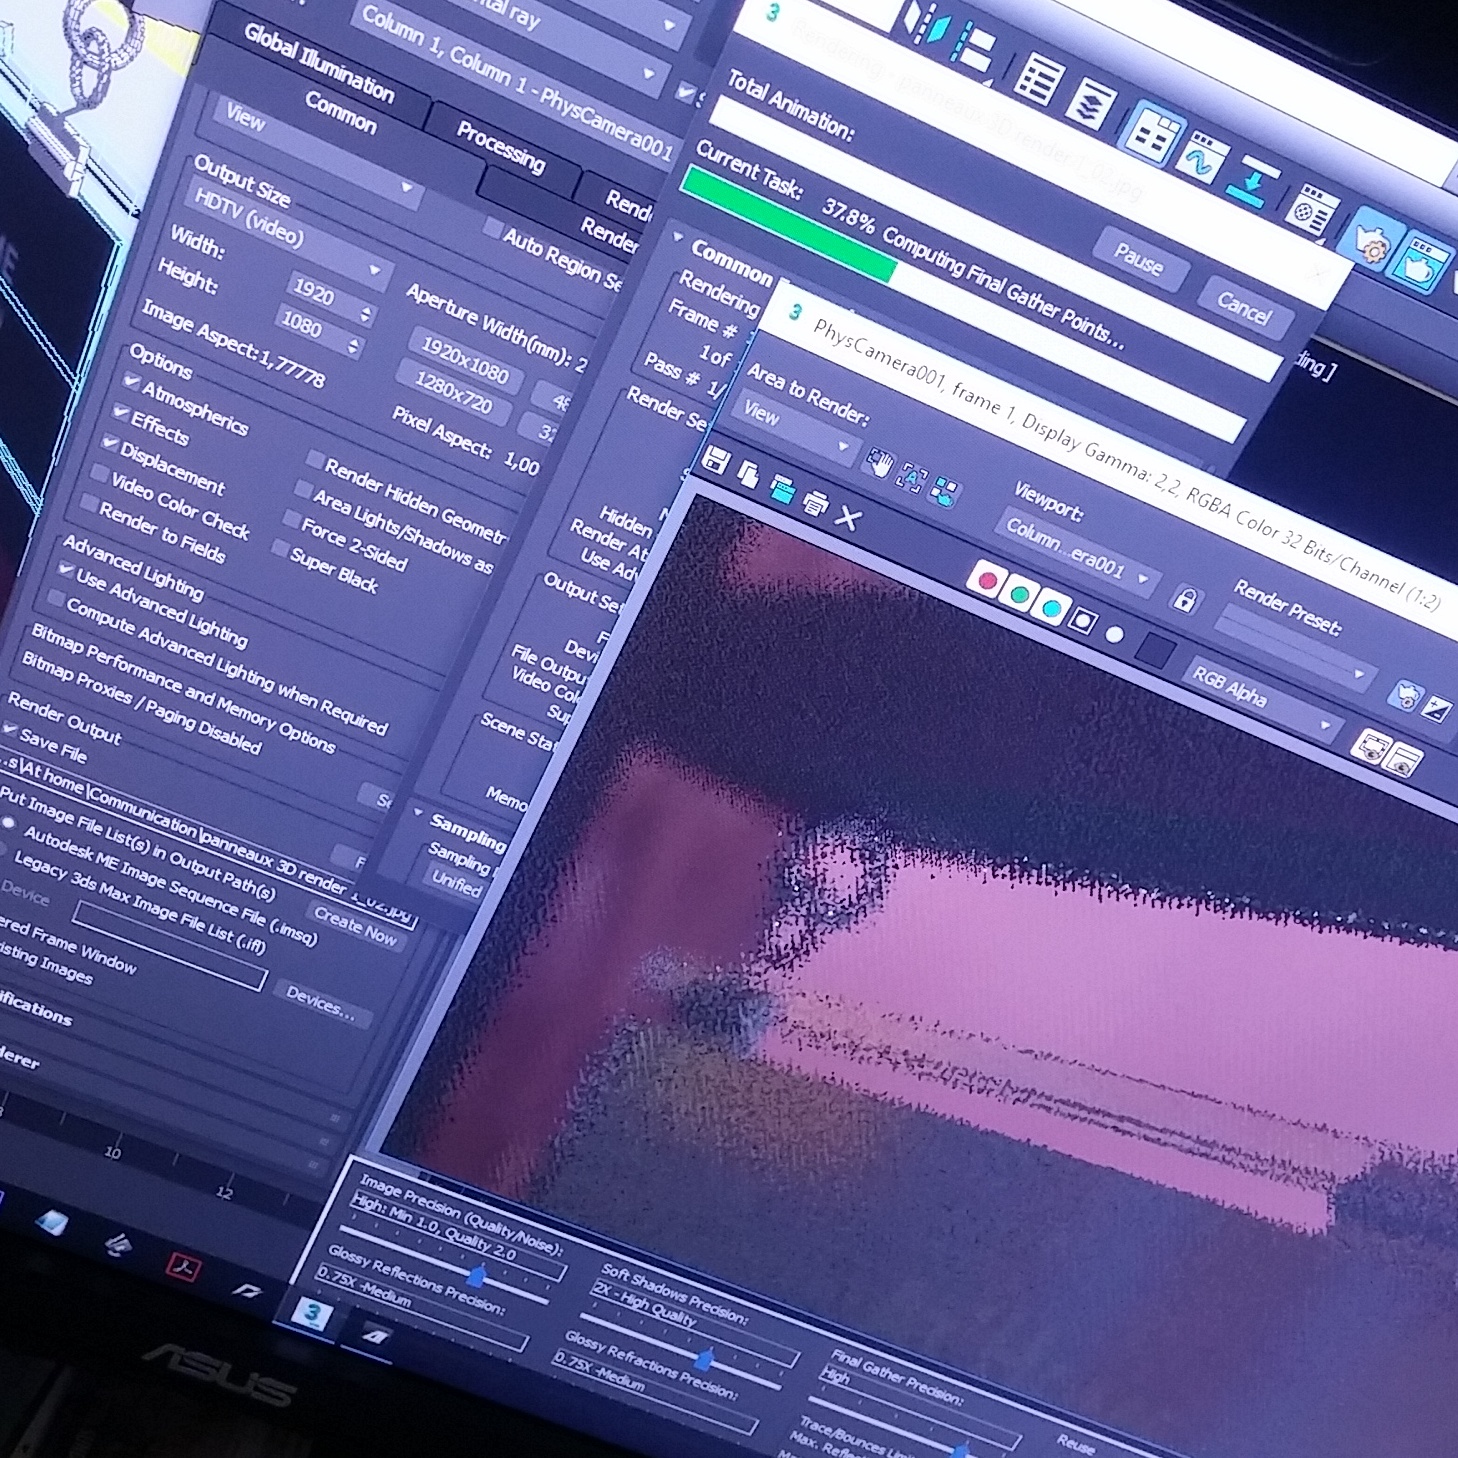Switch to the Processing tab
Screen dimensions: 1458x1458
(x=501, y=146)
